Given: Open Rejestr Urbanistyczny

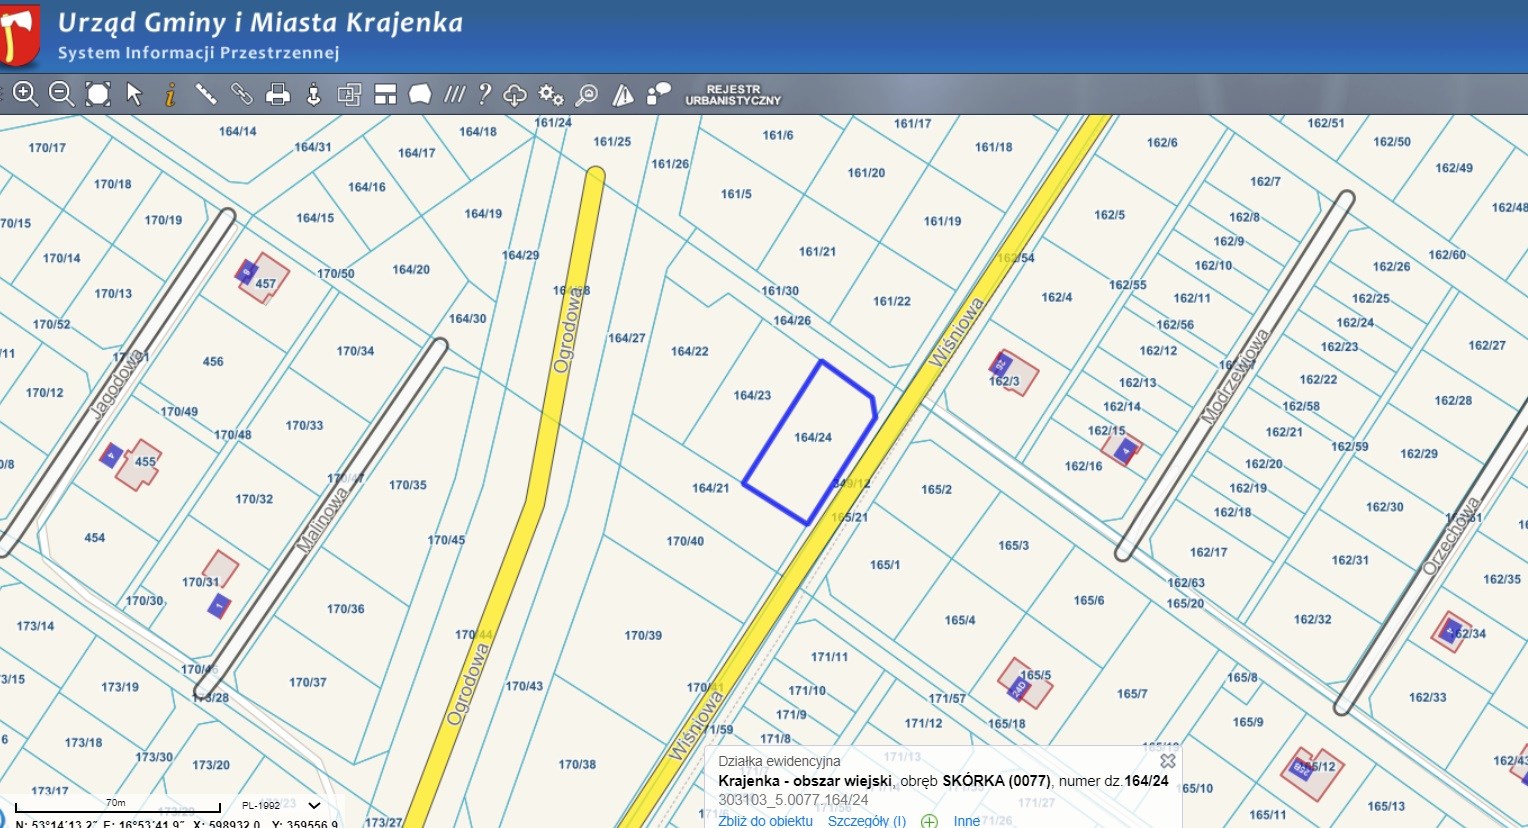Looking at the screenshot, I should [x=733, y=95].
